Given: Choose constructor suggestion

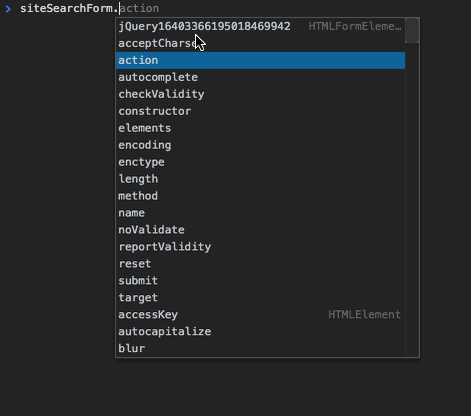Looking at the screenshot, I should pyautogui.click(x=260, y=111).
